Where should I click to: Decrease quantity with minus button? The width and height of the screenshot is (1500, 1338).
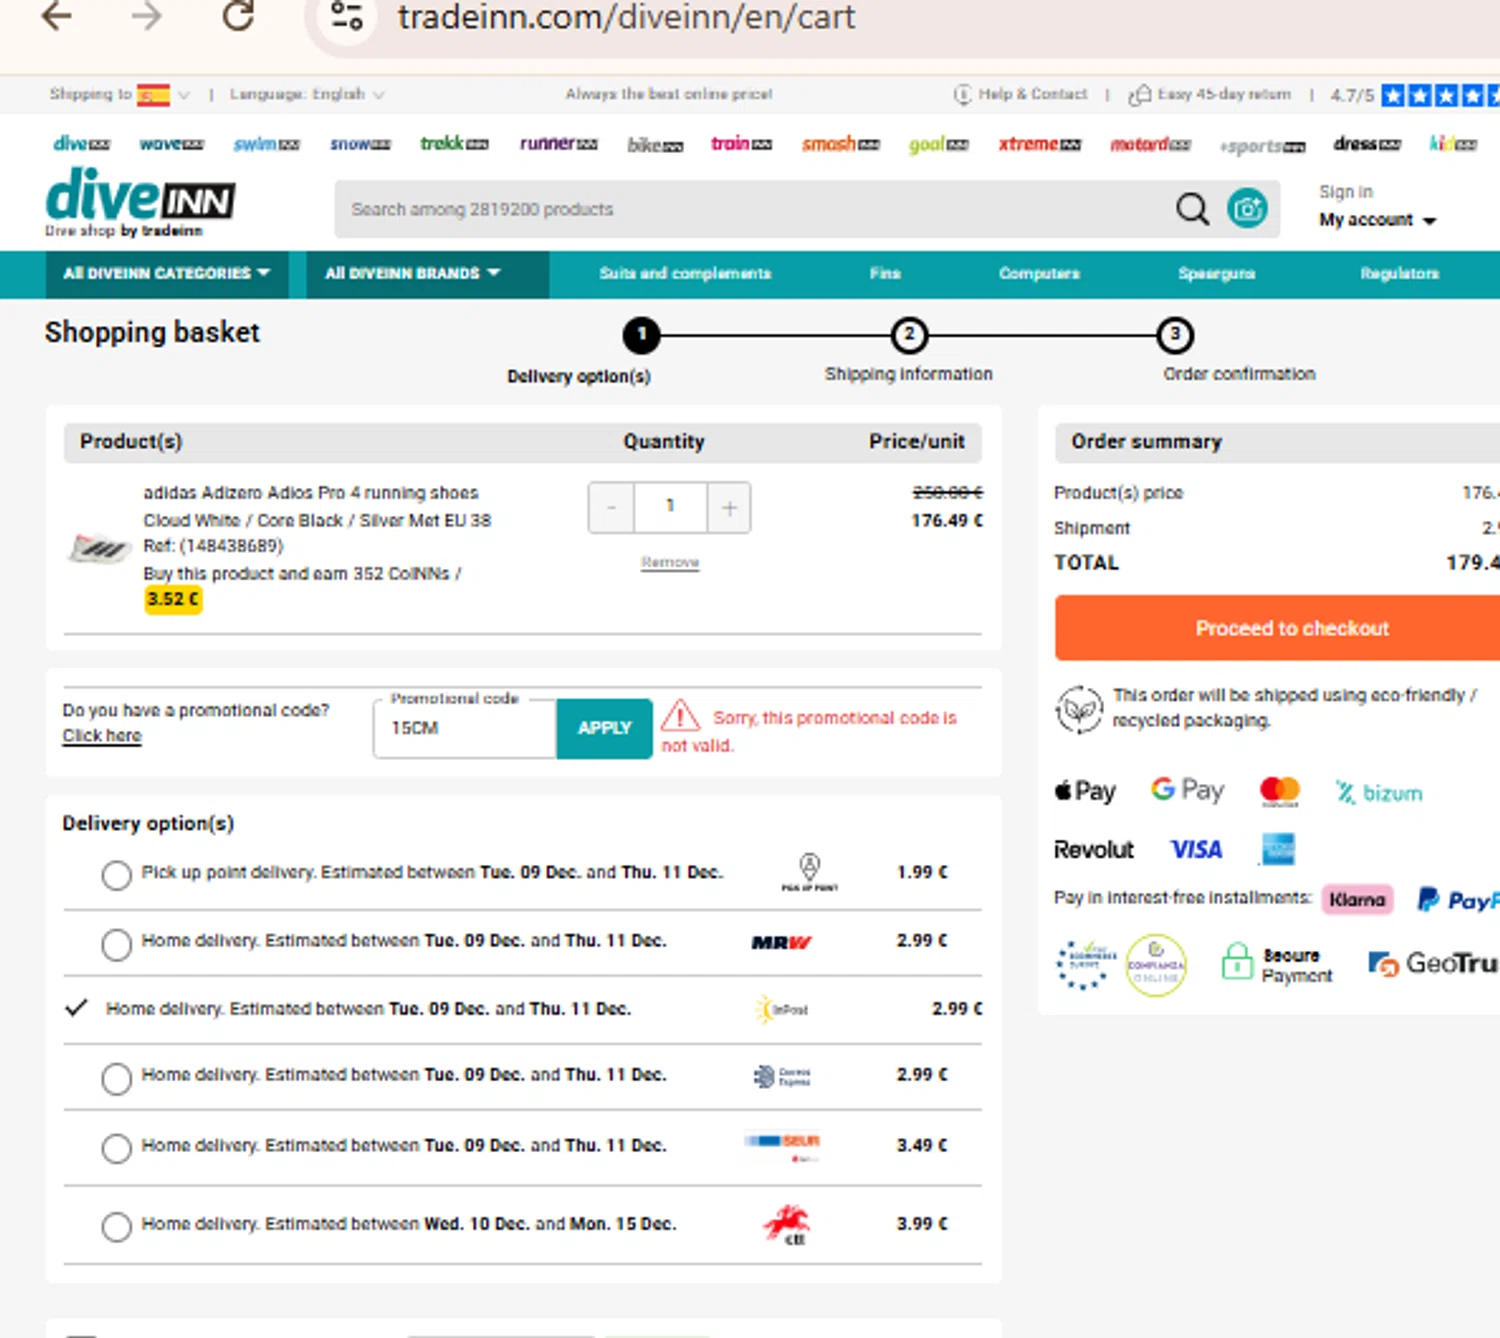click(611, 508)
